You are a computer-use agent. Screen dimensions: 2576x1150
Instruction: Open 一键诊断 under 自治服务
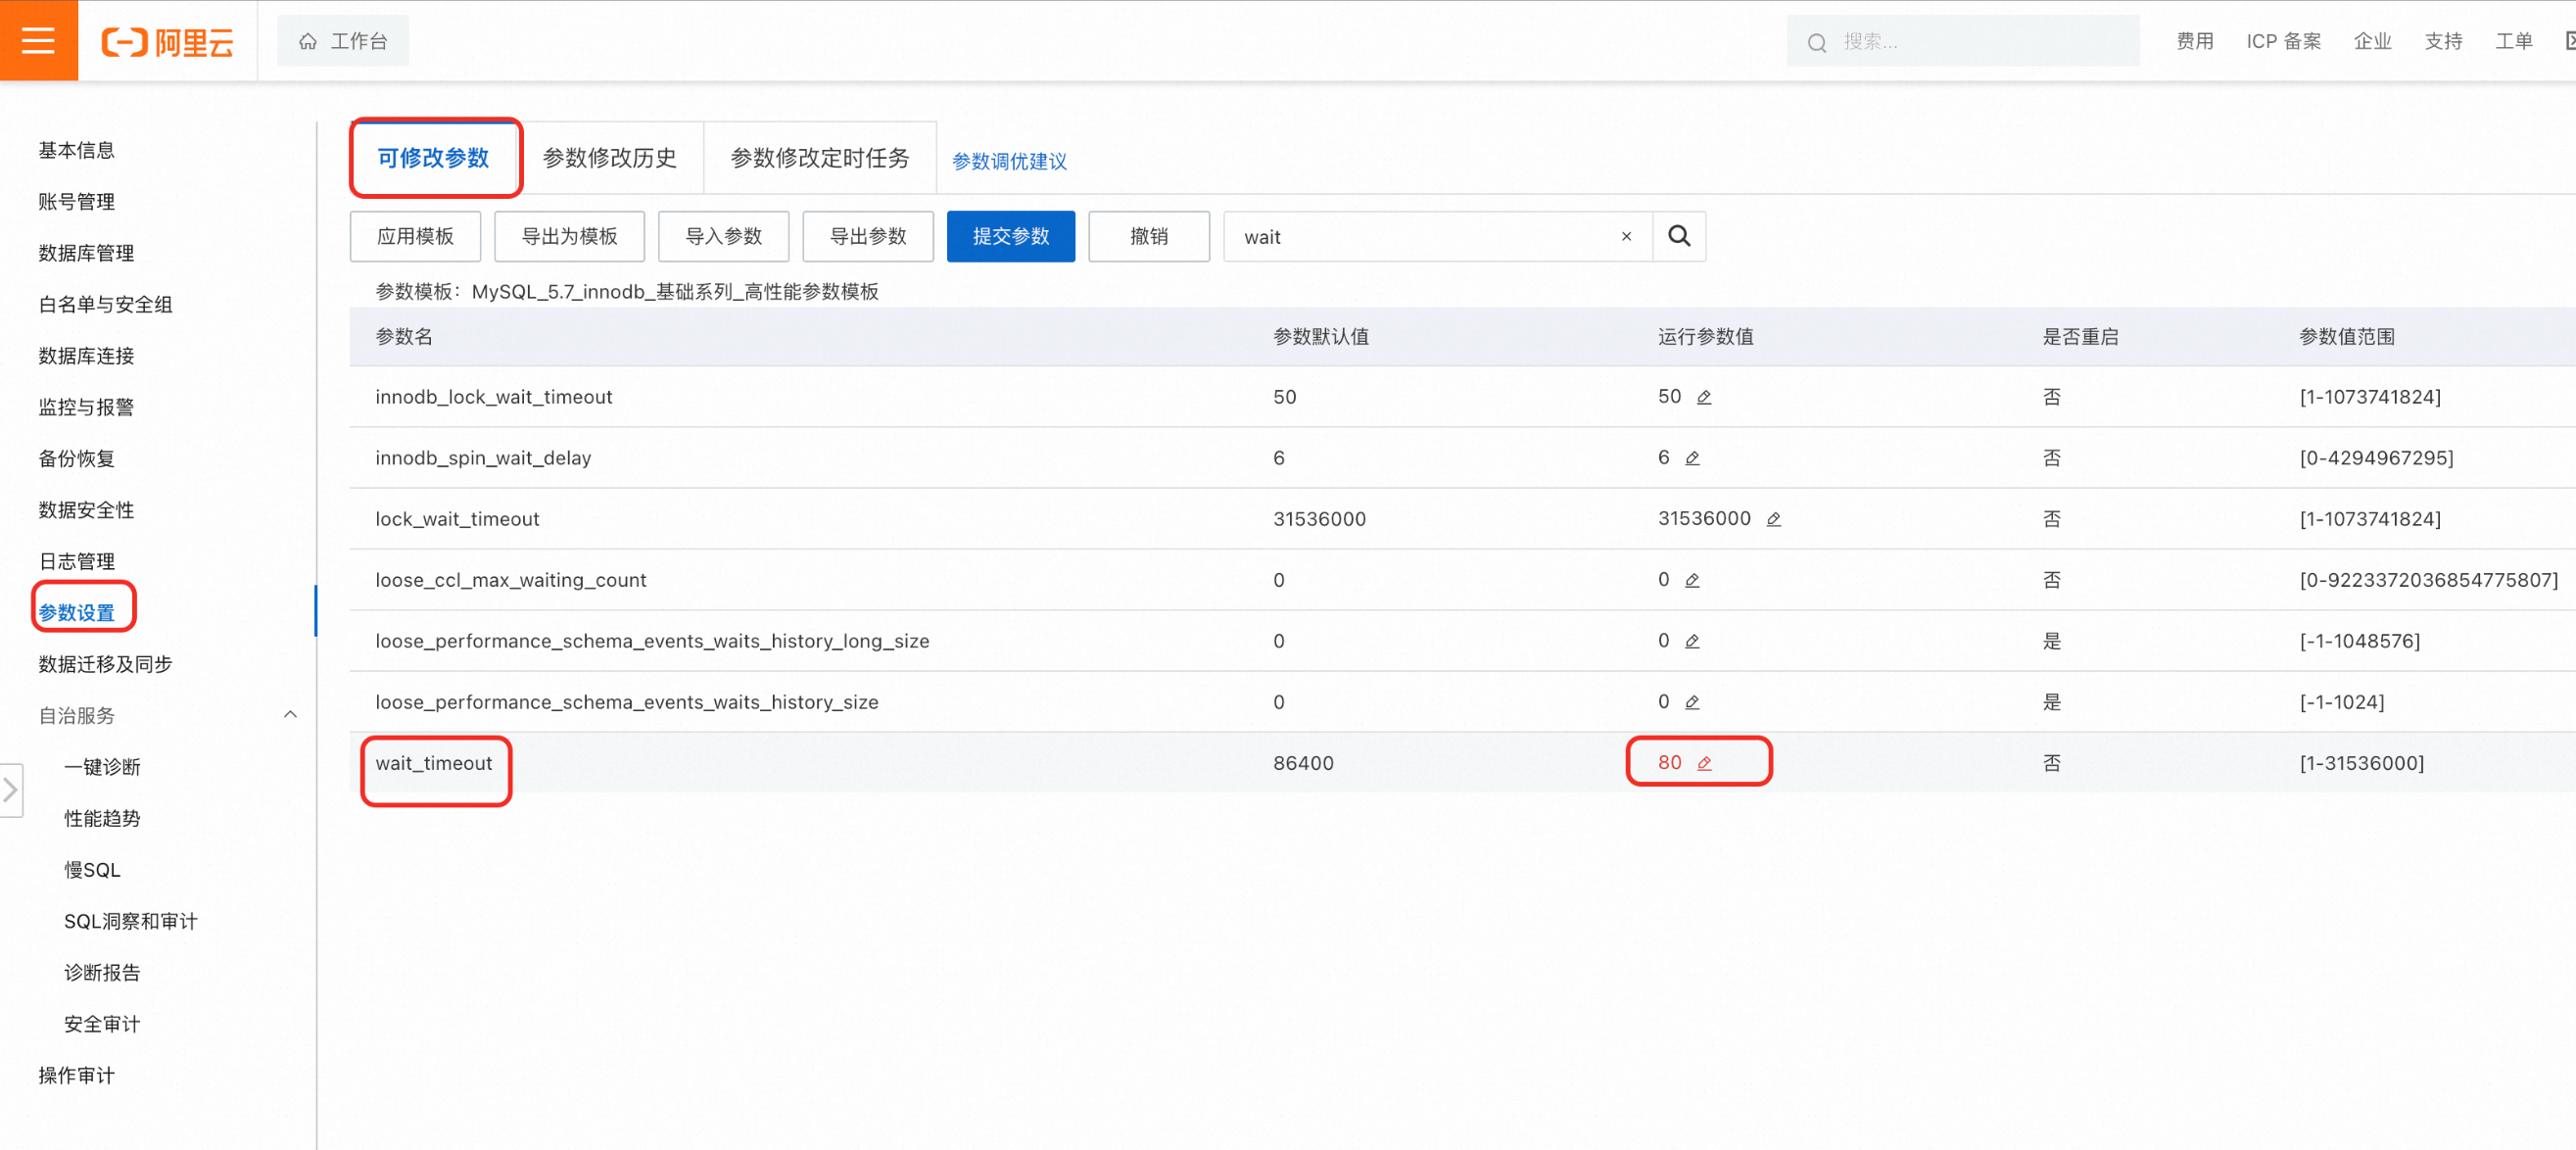pyautogui.click(x=102, y=767)
